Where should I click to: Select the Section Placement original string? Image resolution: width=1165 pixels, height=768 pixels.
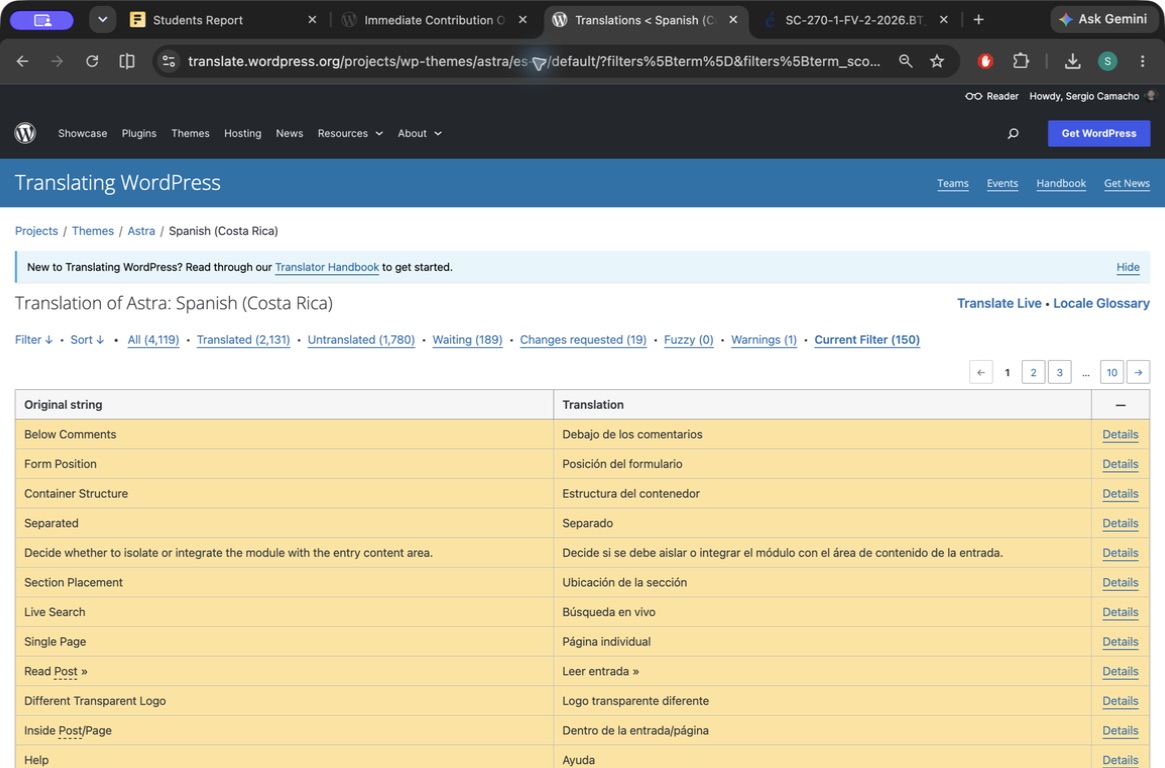(74, 582)
